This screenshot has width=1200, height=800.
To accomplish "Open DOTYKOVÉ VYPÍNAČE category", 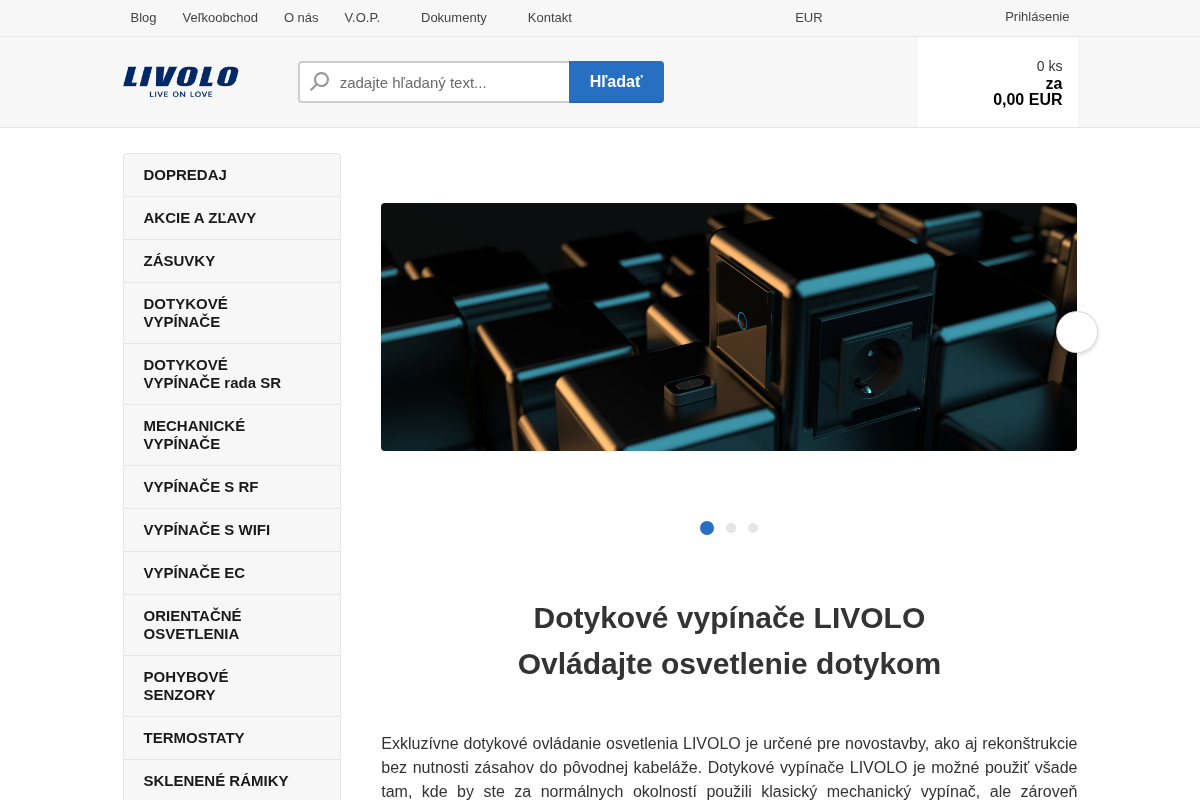I will pos(232,313).
